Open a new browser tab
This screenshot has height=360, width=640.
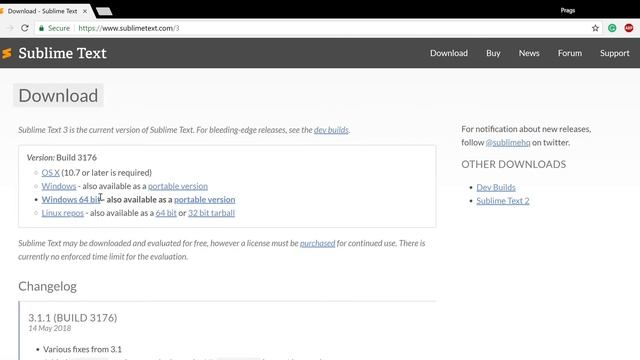click(104, 11)
